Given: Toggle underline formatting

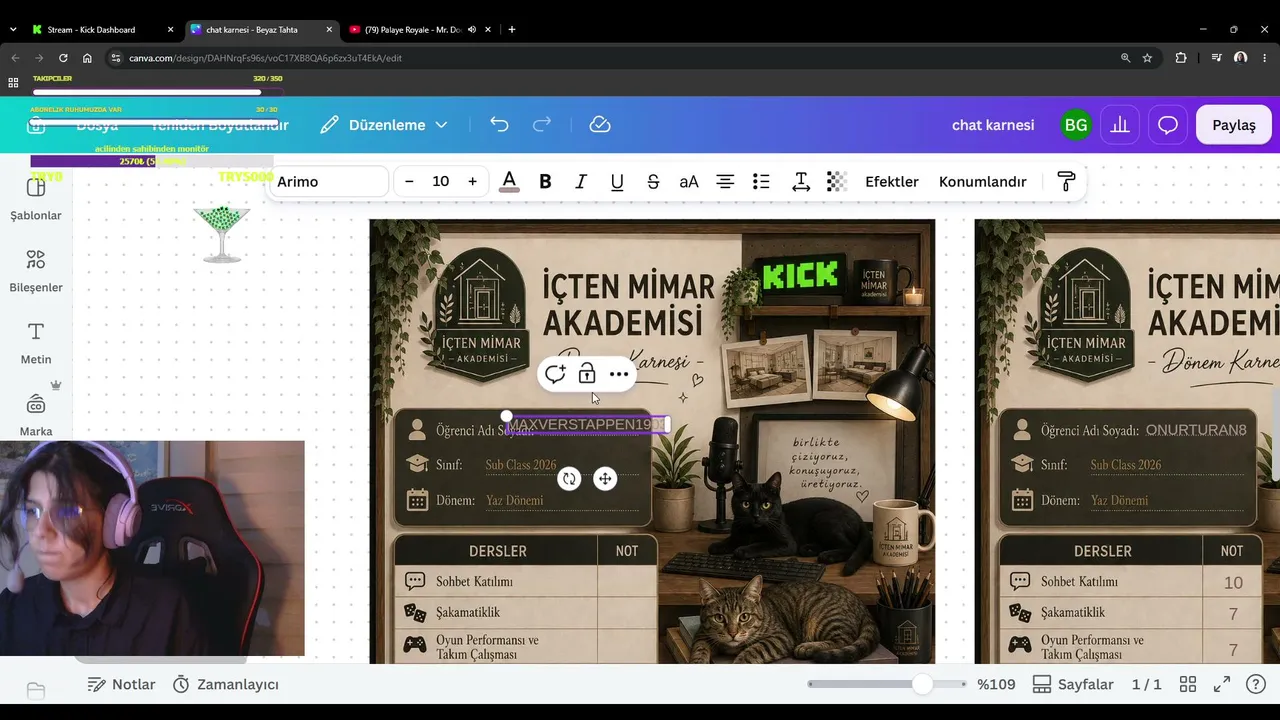Looking at the screenshot, I should 617,181.
